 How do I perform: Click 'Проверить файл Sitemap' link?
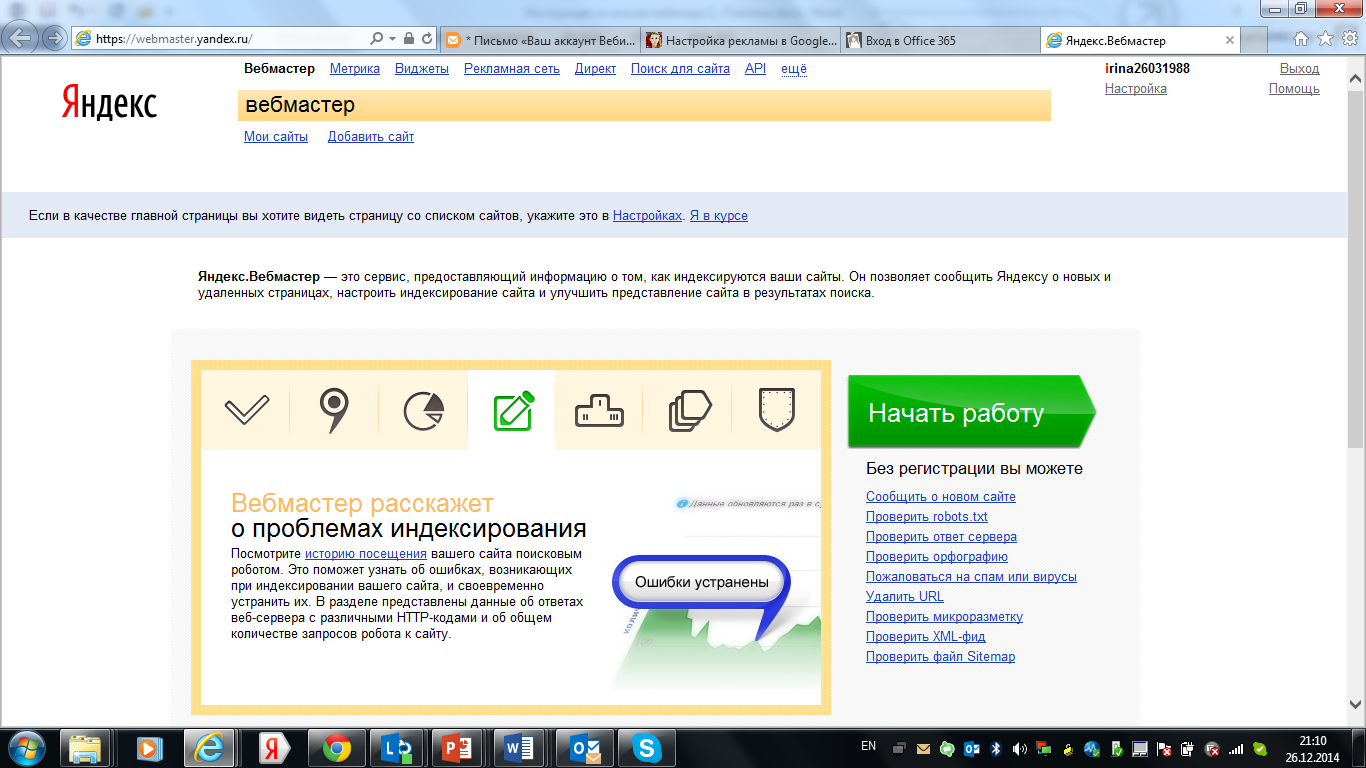(940, 657)
